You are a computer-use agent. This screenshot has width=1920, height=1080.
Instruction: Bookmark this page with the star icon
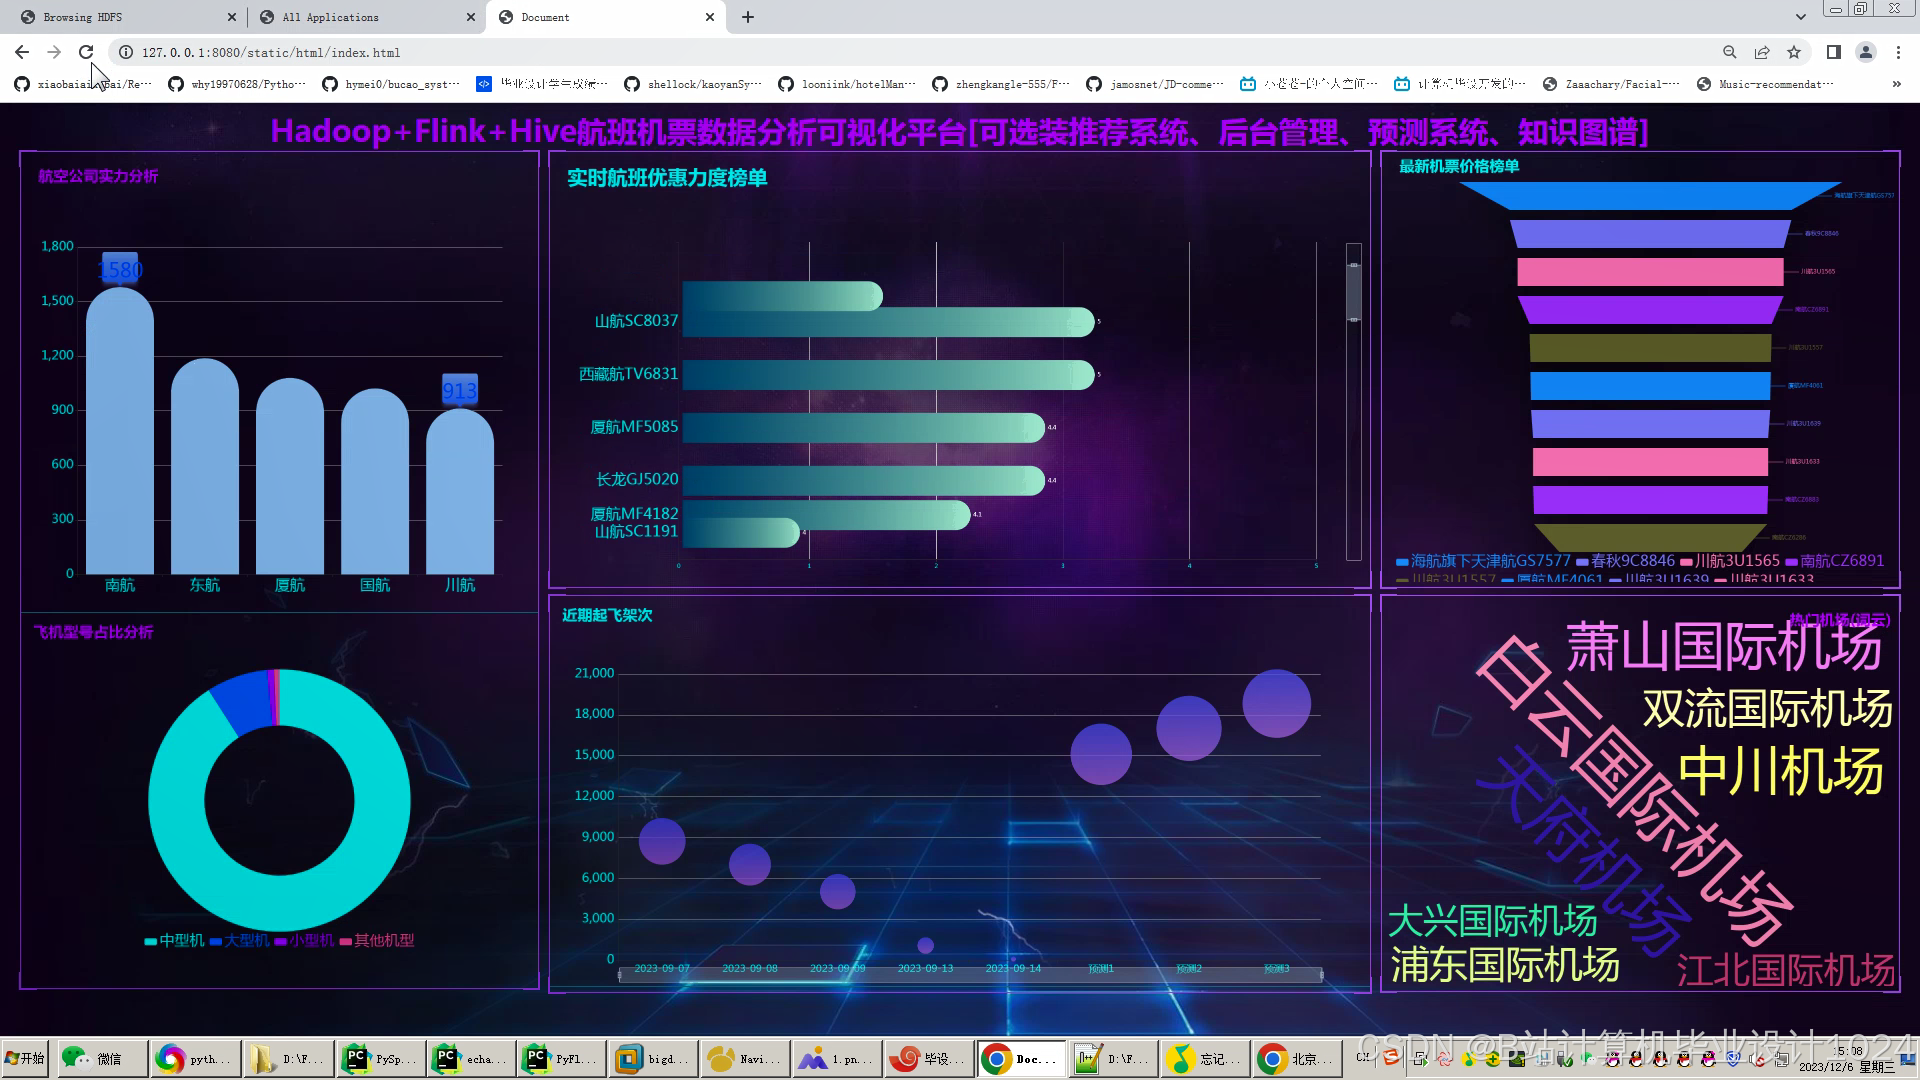[x=1794, y=52]
